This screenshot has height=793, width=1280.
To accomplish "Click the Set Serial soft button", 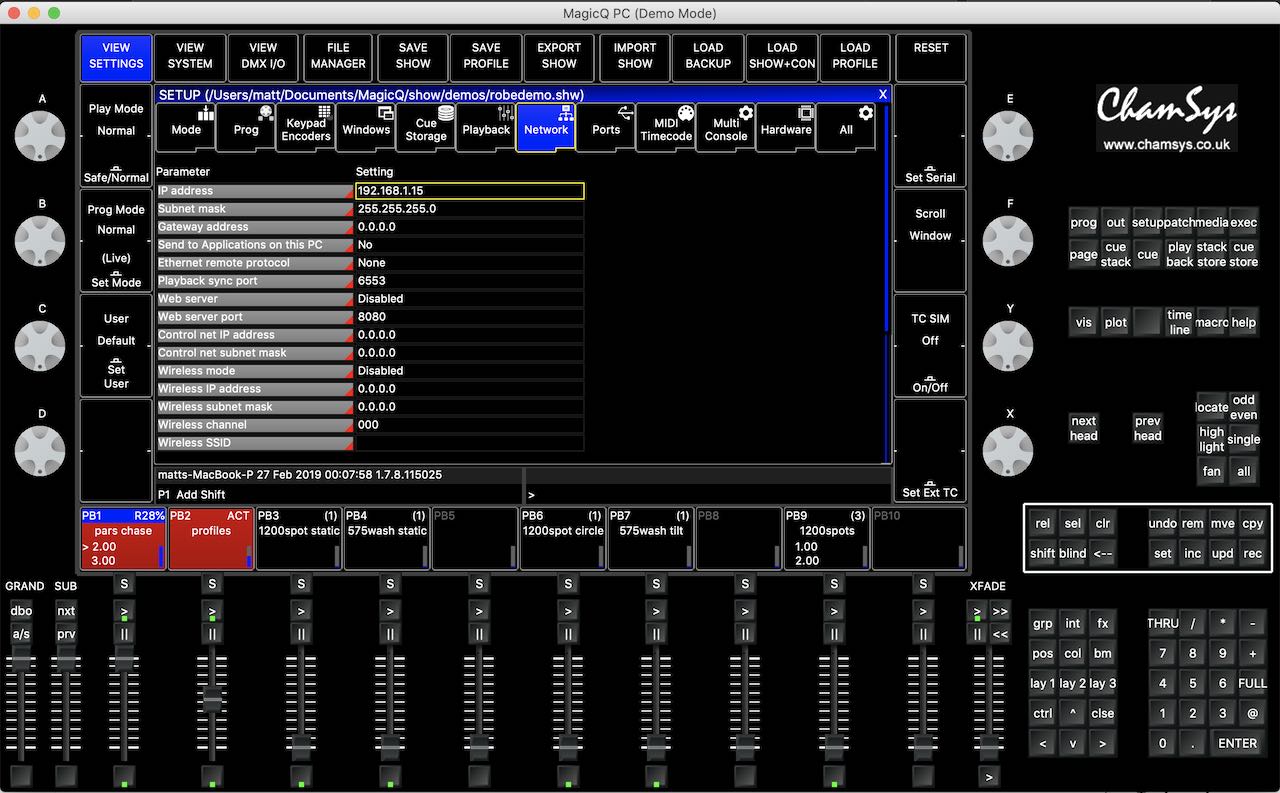I will point(930,136).
